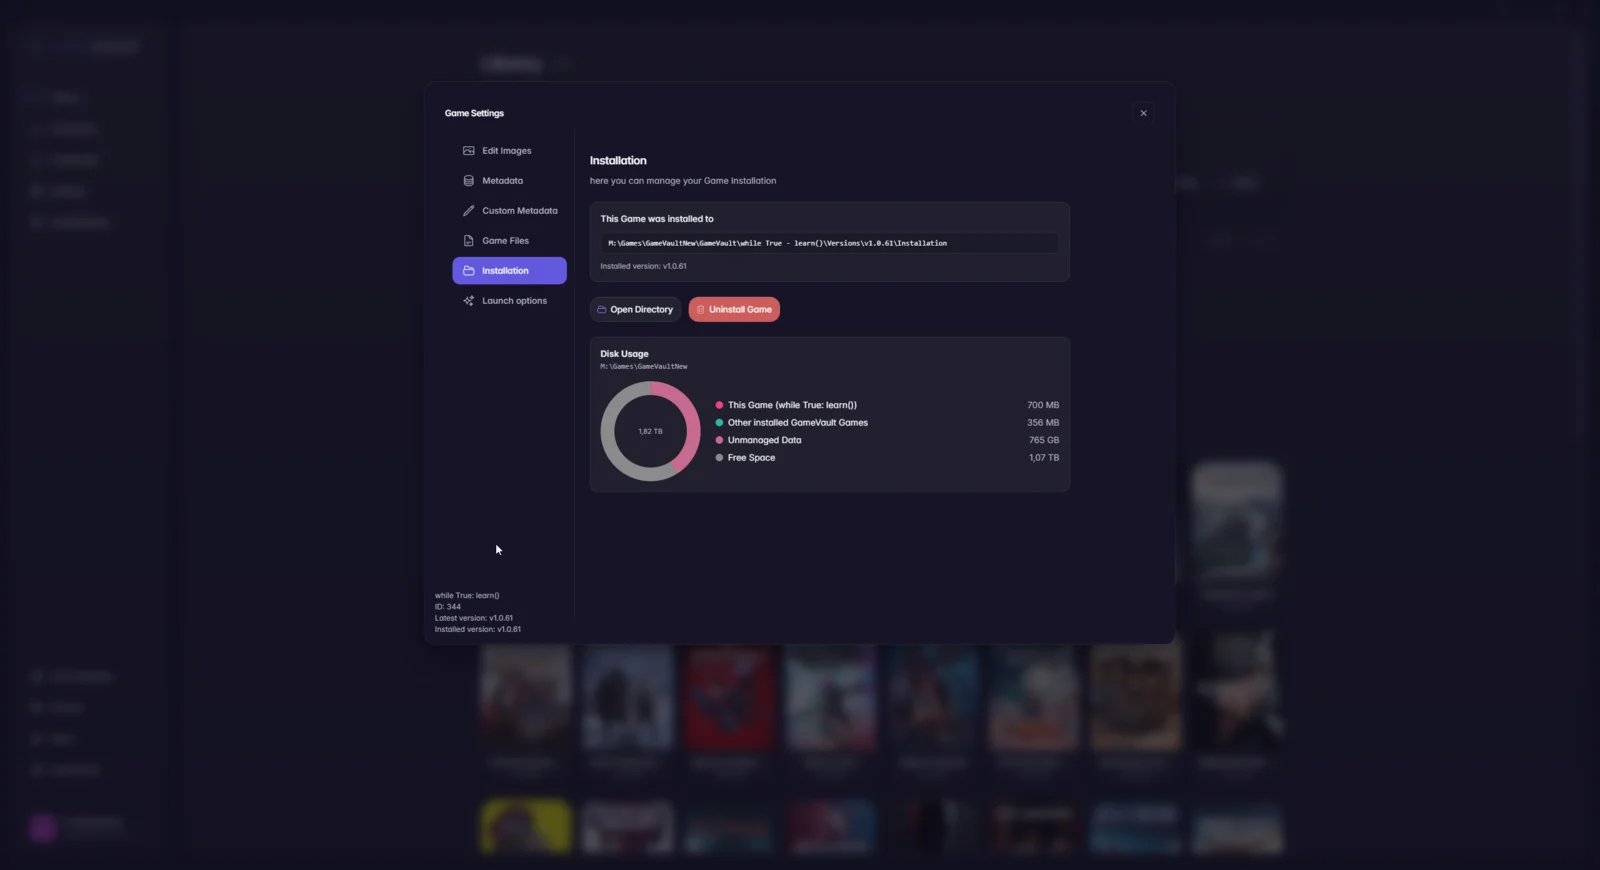Click the Edit Images picture icon
The image size is (1600, 870).
468,151
